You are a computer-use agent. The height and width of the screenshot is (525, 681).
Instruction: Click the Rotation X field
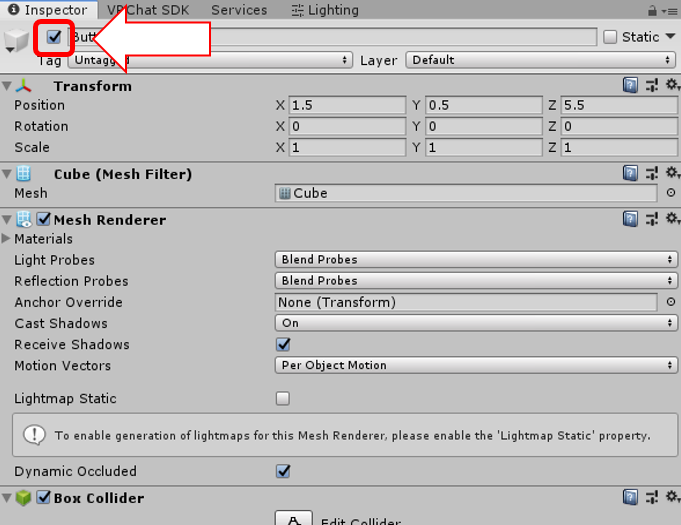[x=347, y=126]
